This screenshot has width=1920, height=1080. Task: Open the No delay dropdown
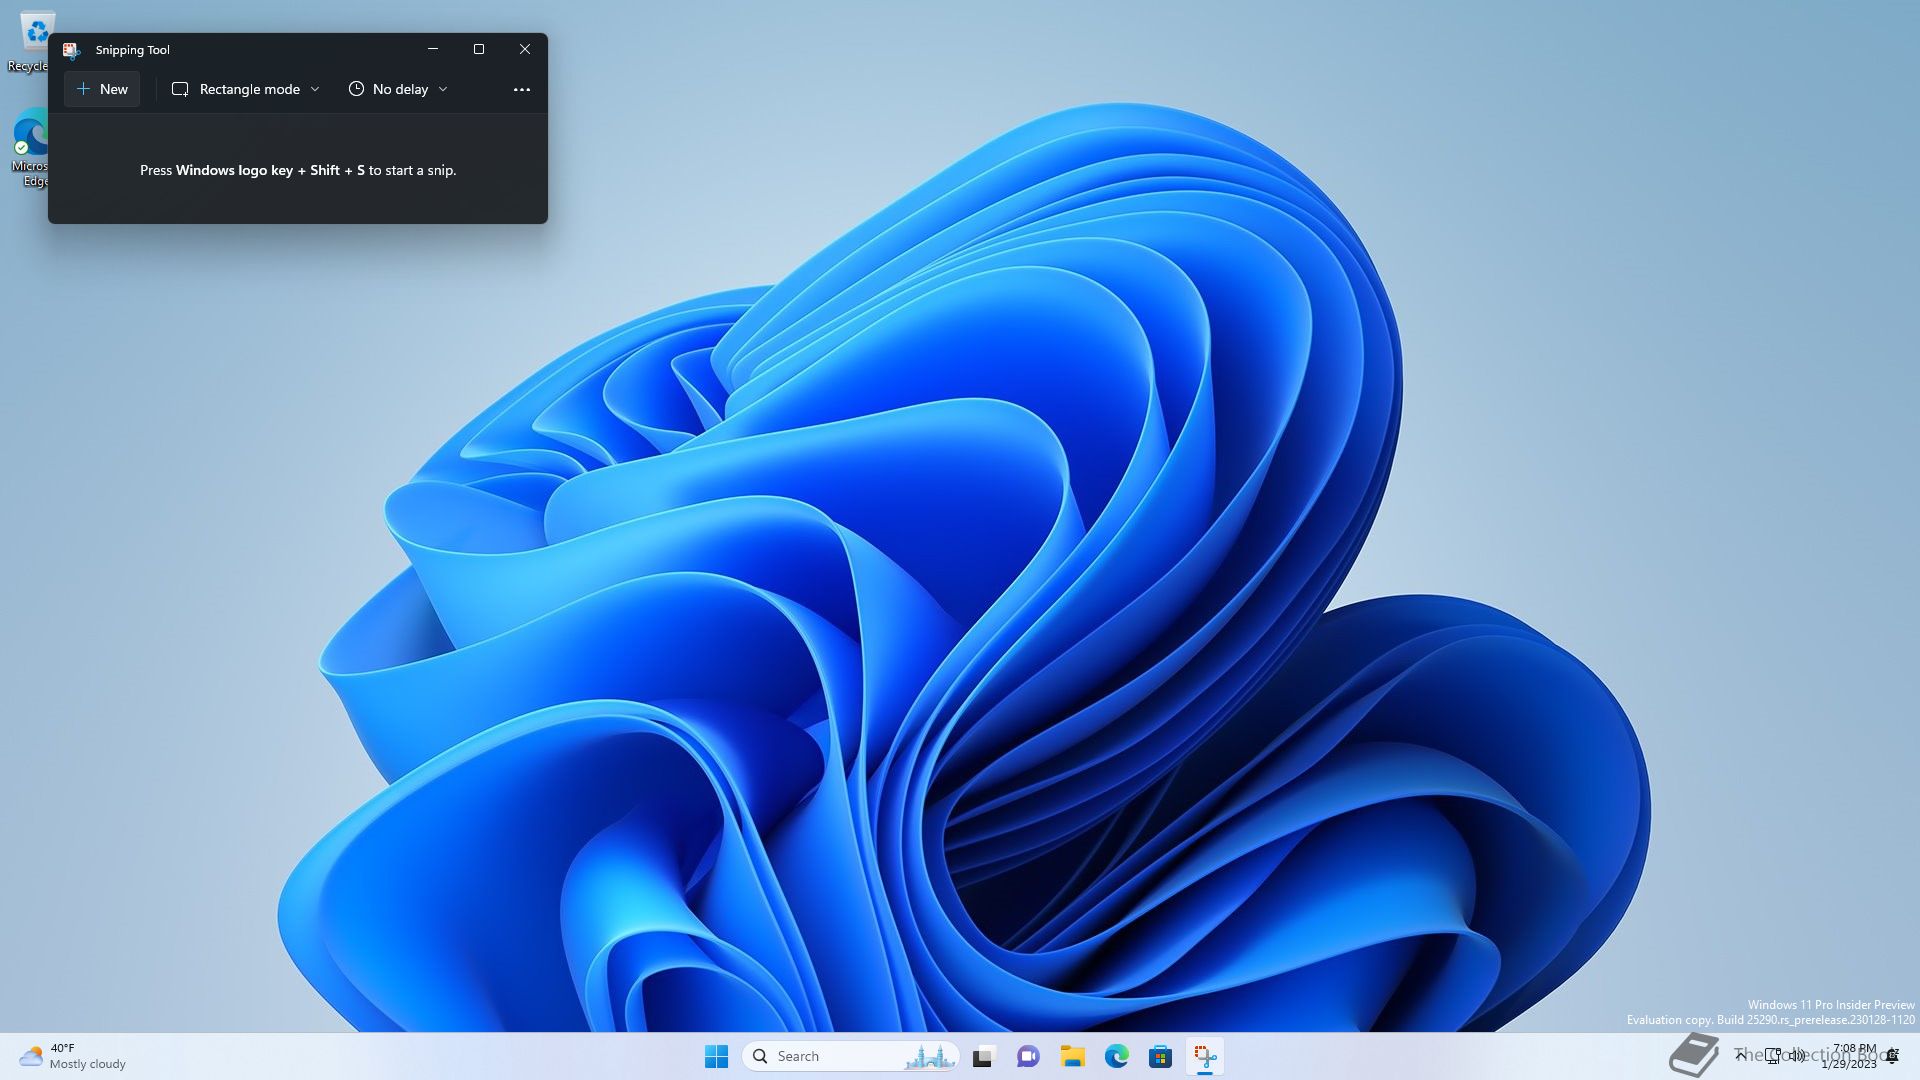coord(398,89)
